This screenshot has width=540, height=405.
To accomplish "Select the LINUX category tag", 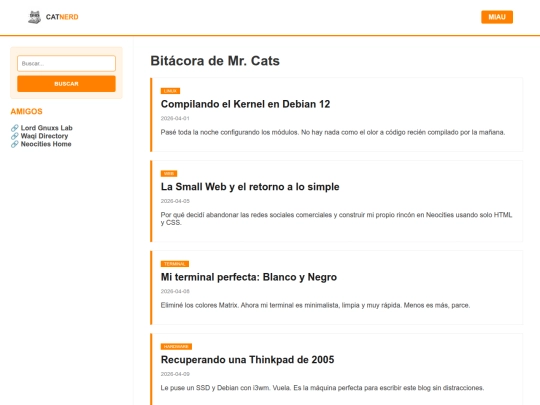I will pos(170,91).
